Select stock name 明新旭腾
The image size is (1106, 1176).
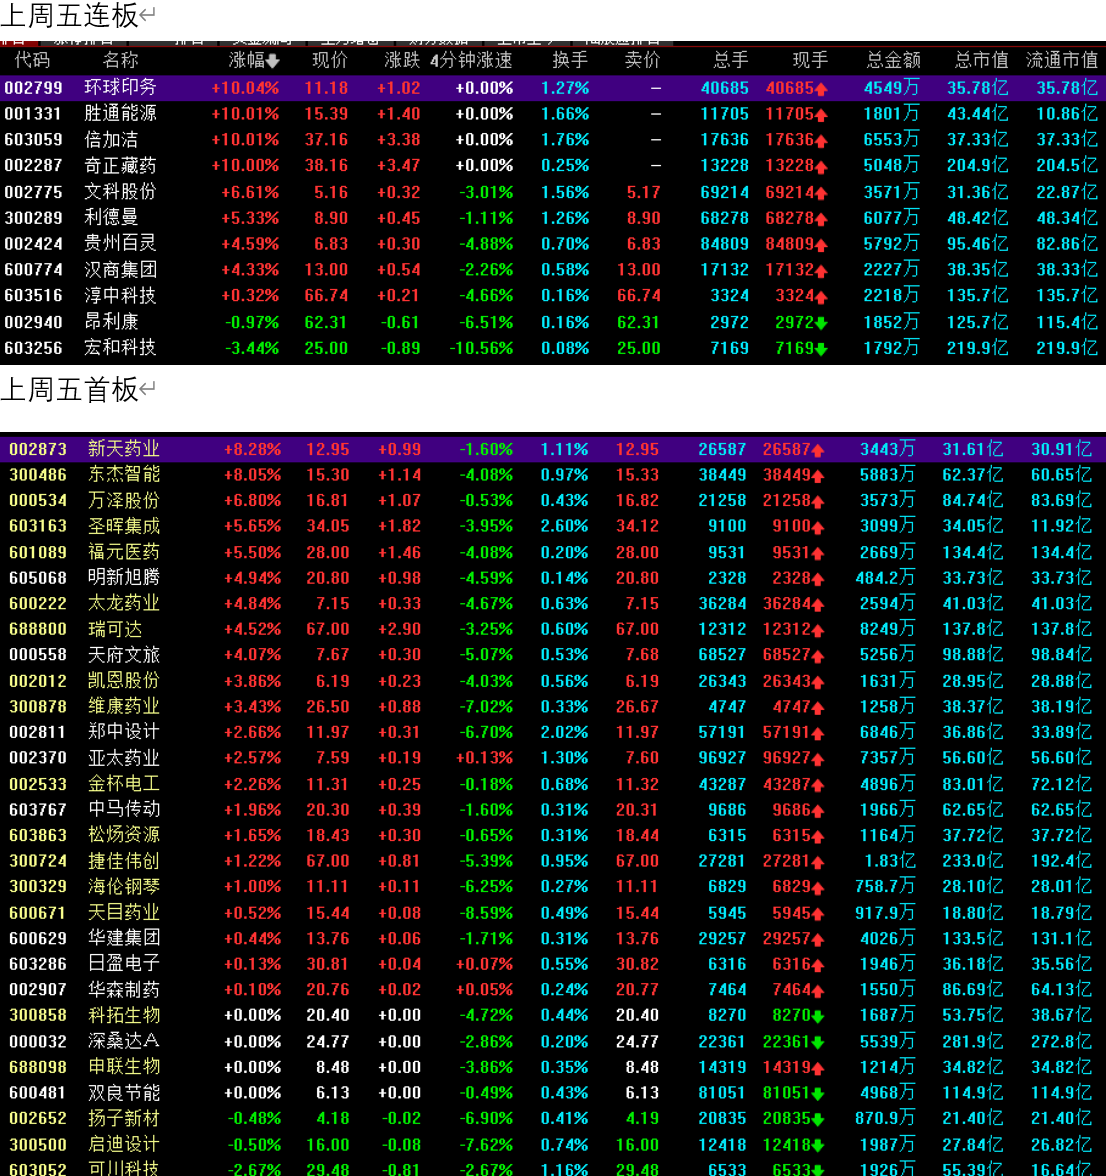[124, 578]
